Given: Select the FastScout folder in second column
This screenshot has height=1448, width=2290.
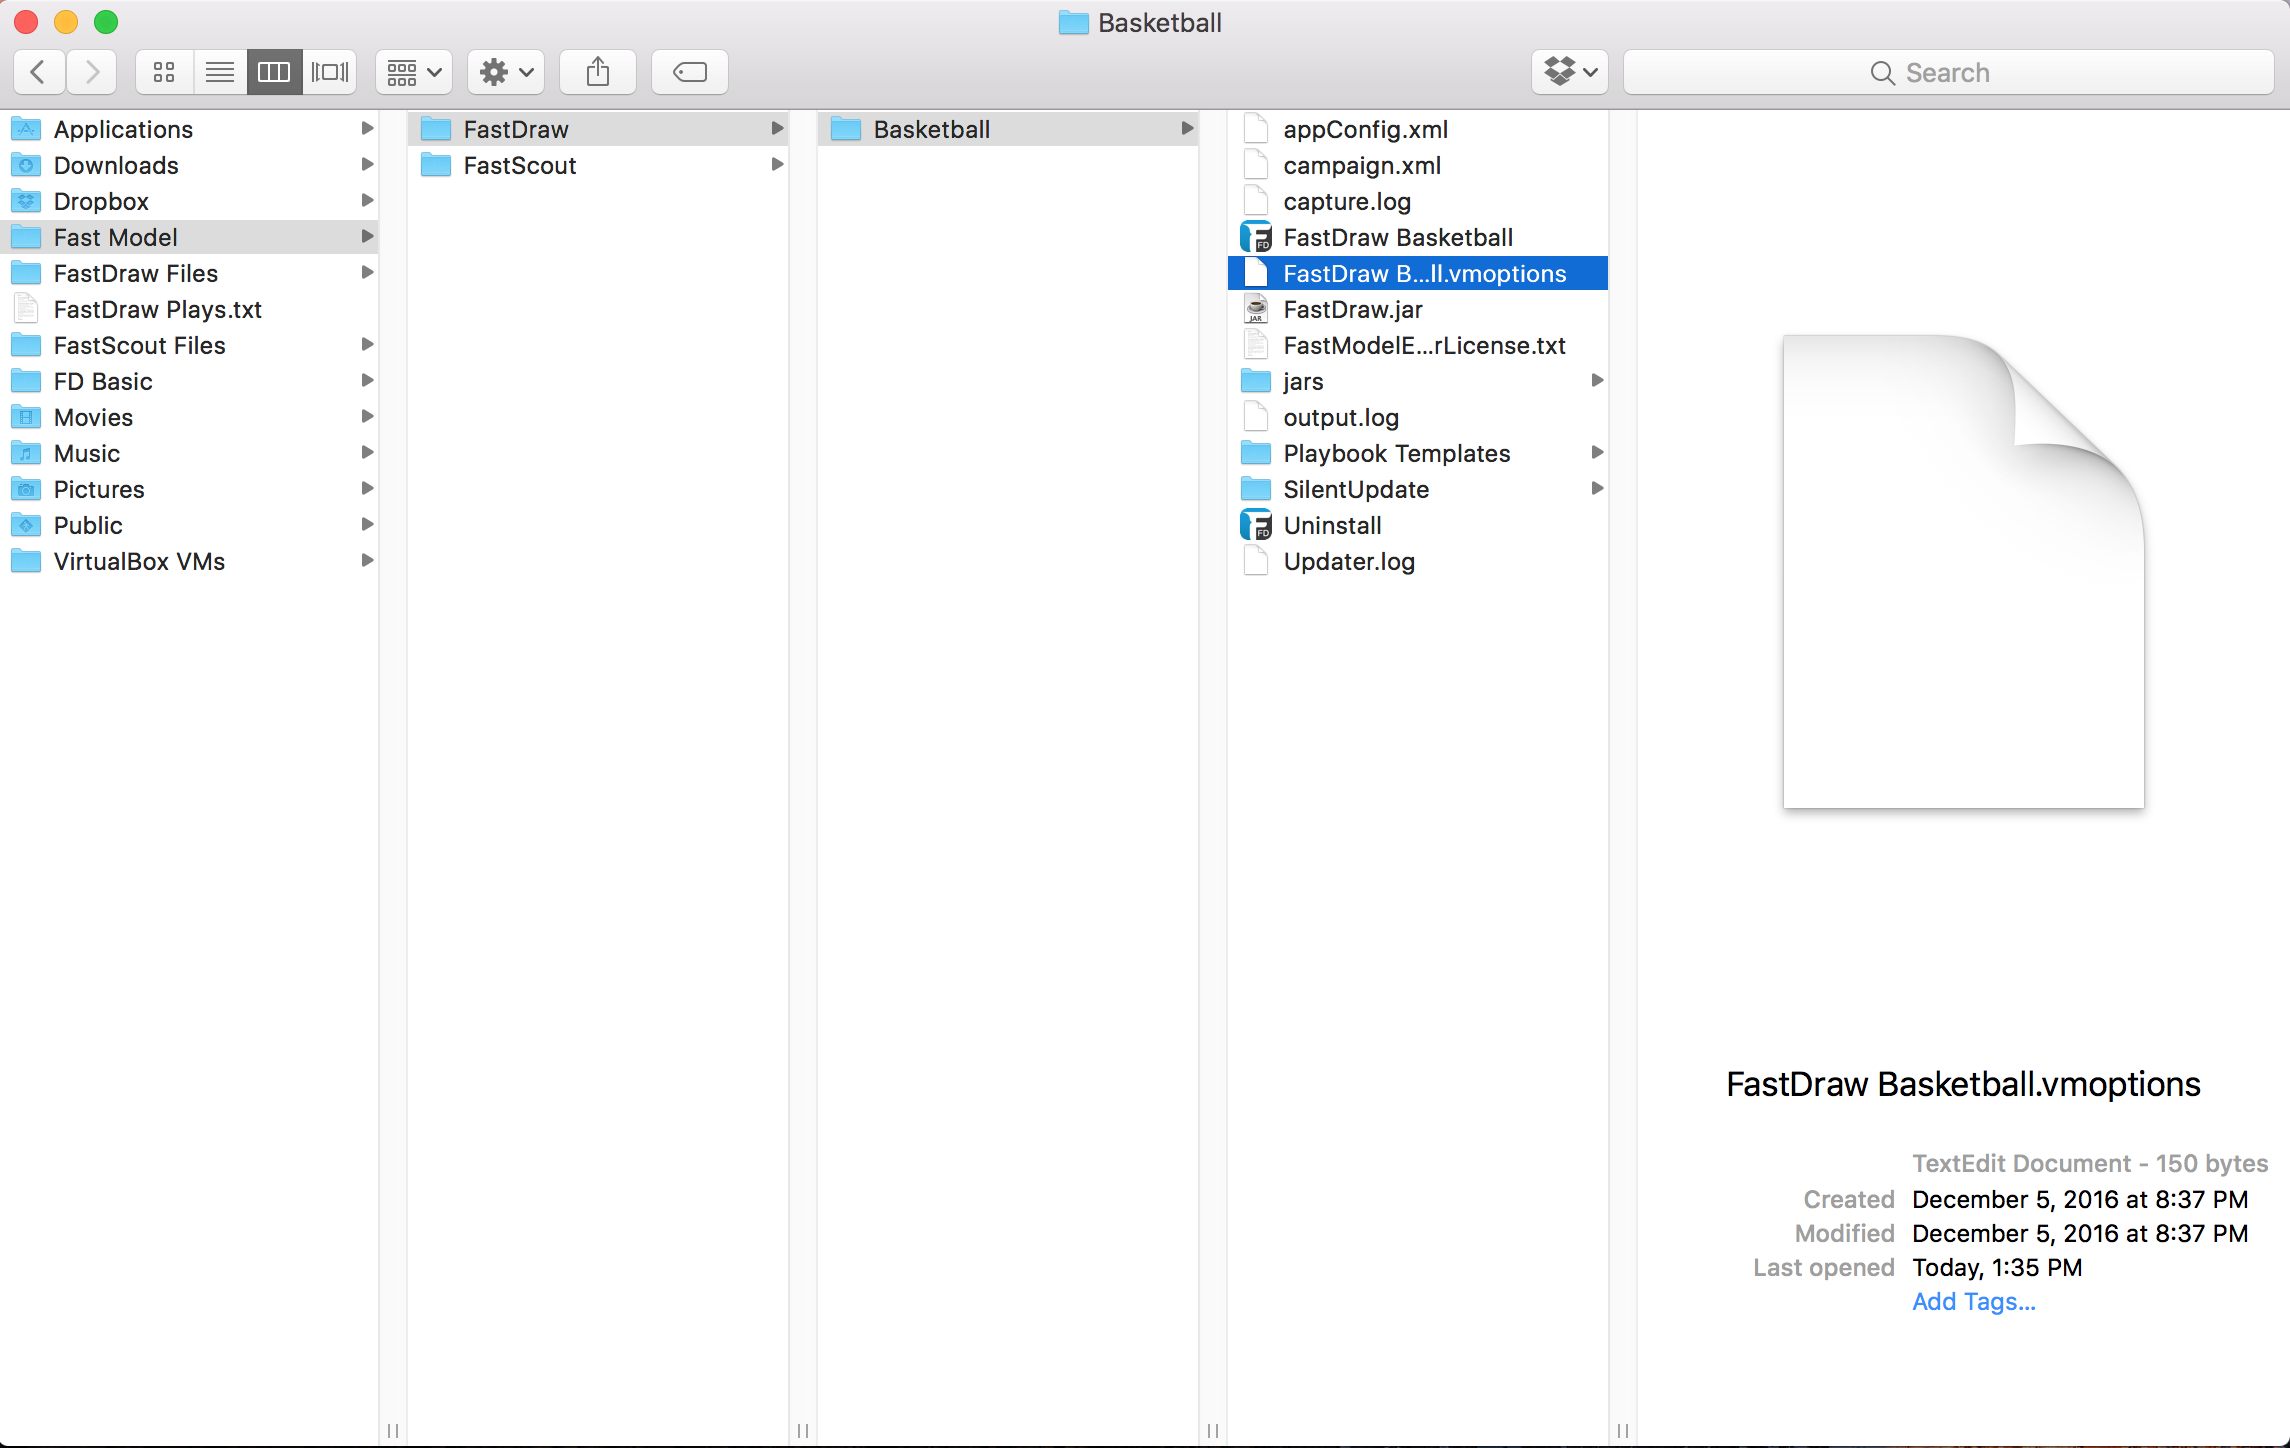Looking at the screenshot, I should (x=598, y=165).
